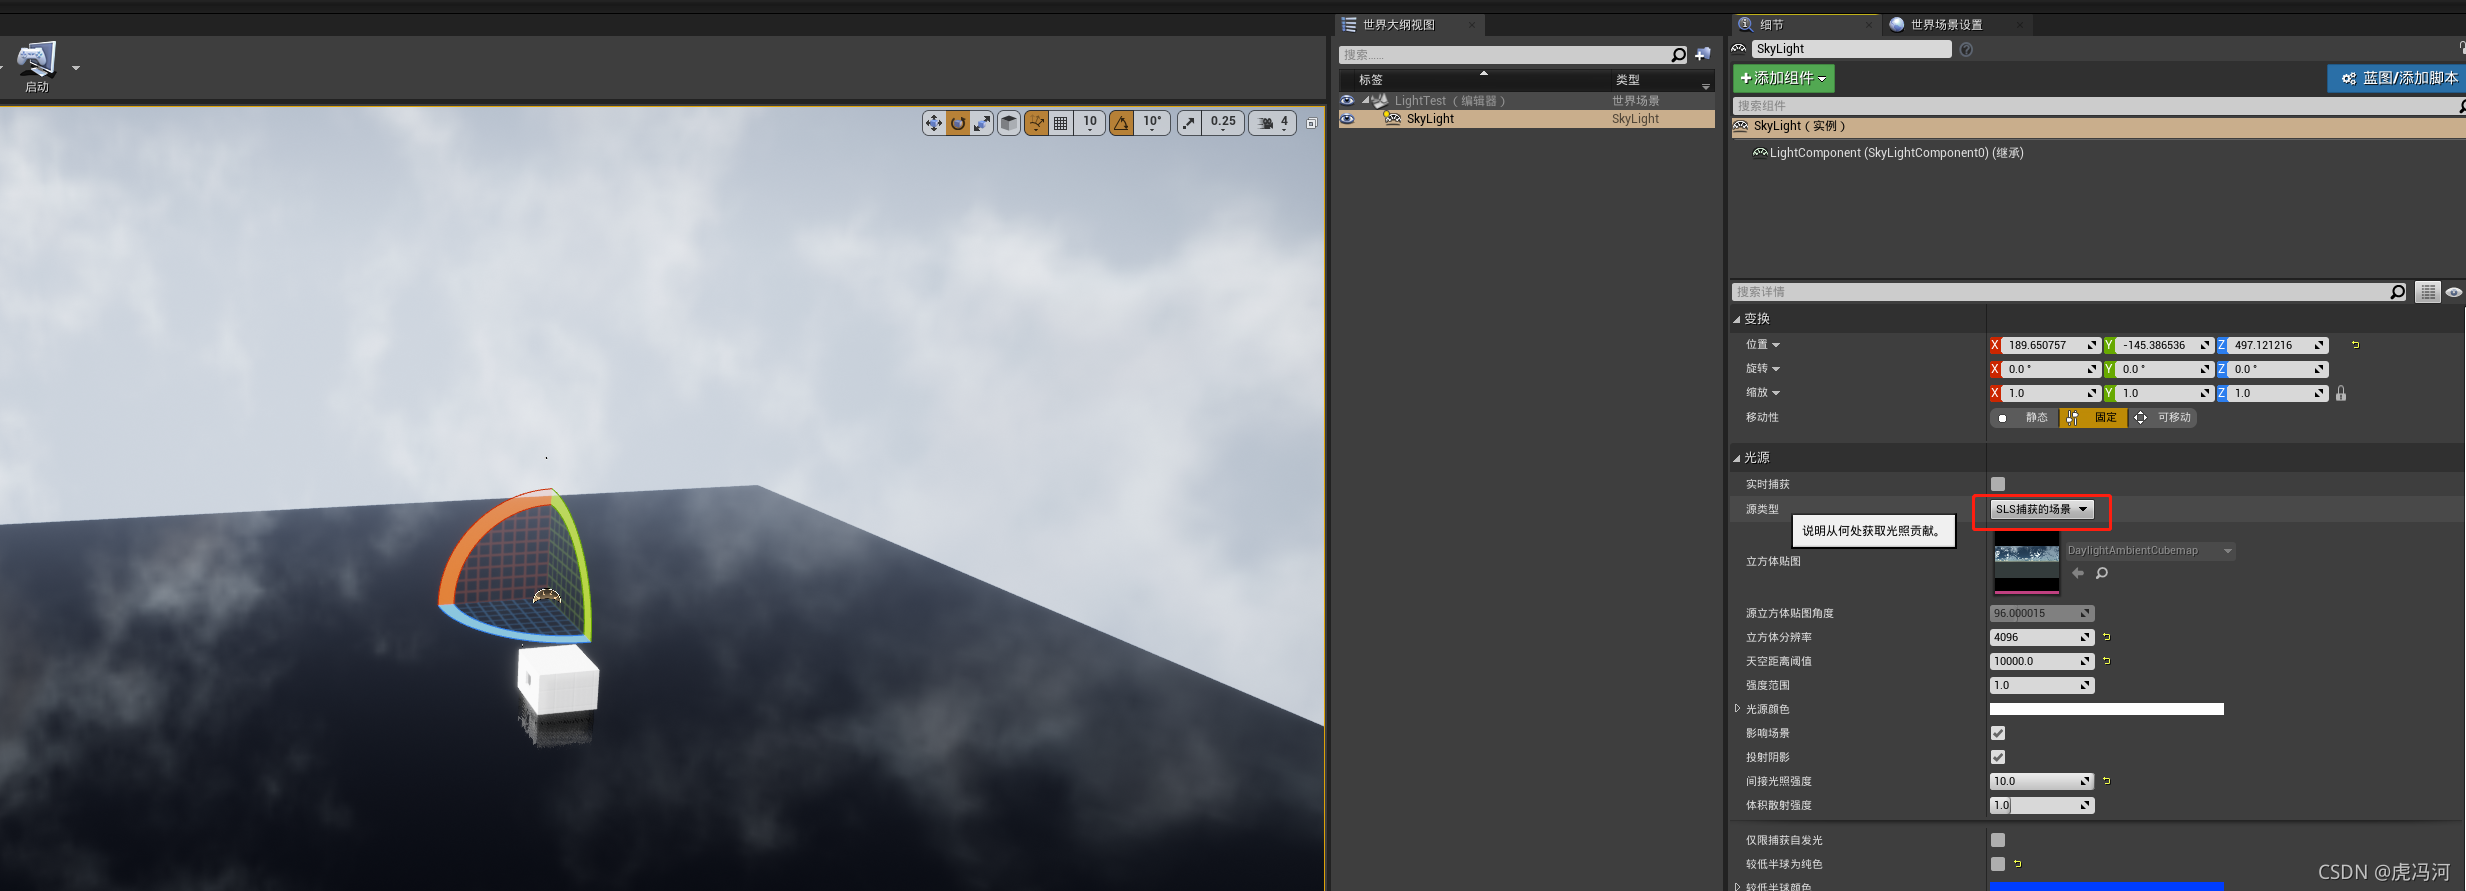2466x891 pixels.
Task: Toggle grid snapping icon in viewport toolbar
Action: pyautogui.click(x=1060, y=123)
